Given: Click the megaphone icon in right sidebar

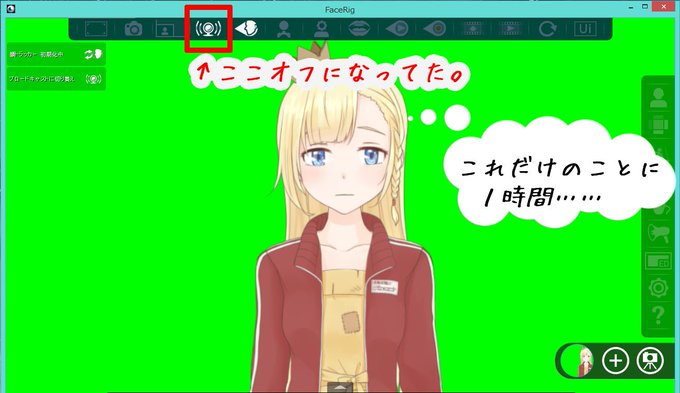Looking at the screenshot, I should 658,233.
